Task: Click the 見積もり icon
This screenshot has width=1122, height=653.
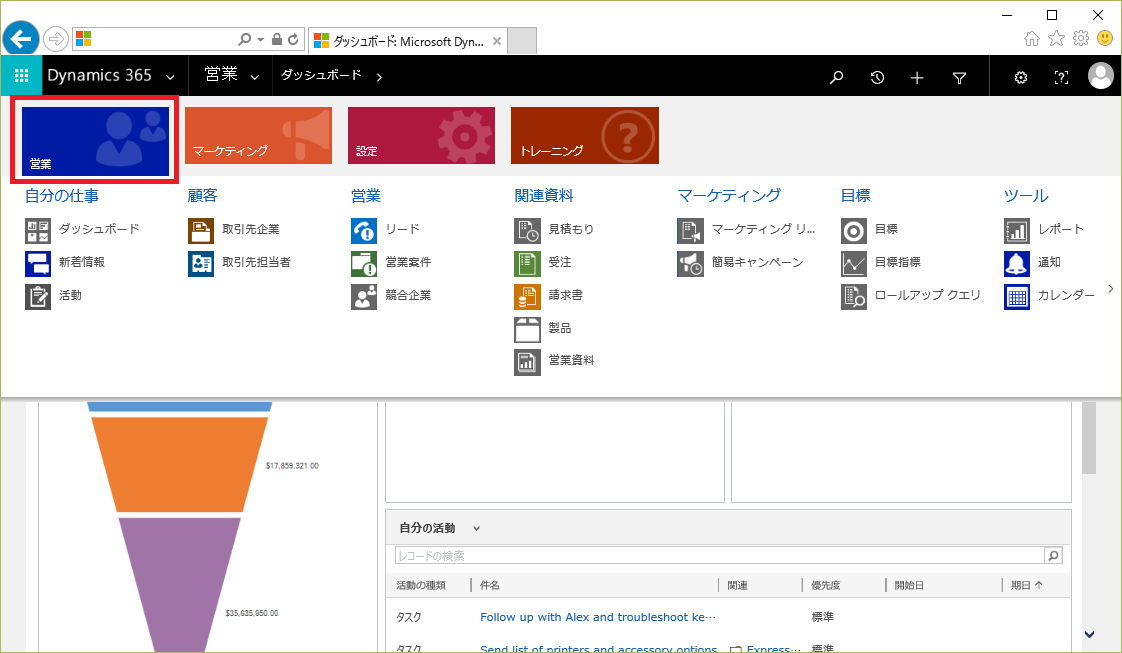Action: [x=527, y=231]
